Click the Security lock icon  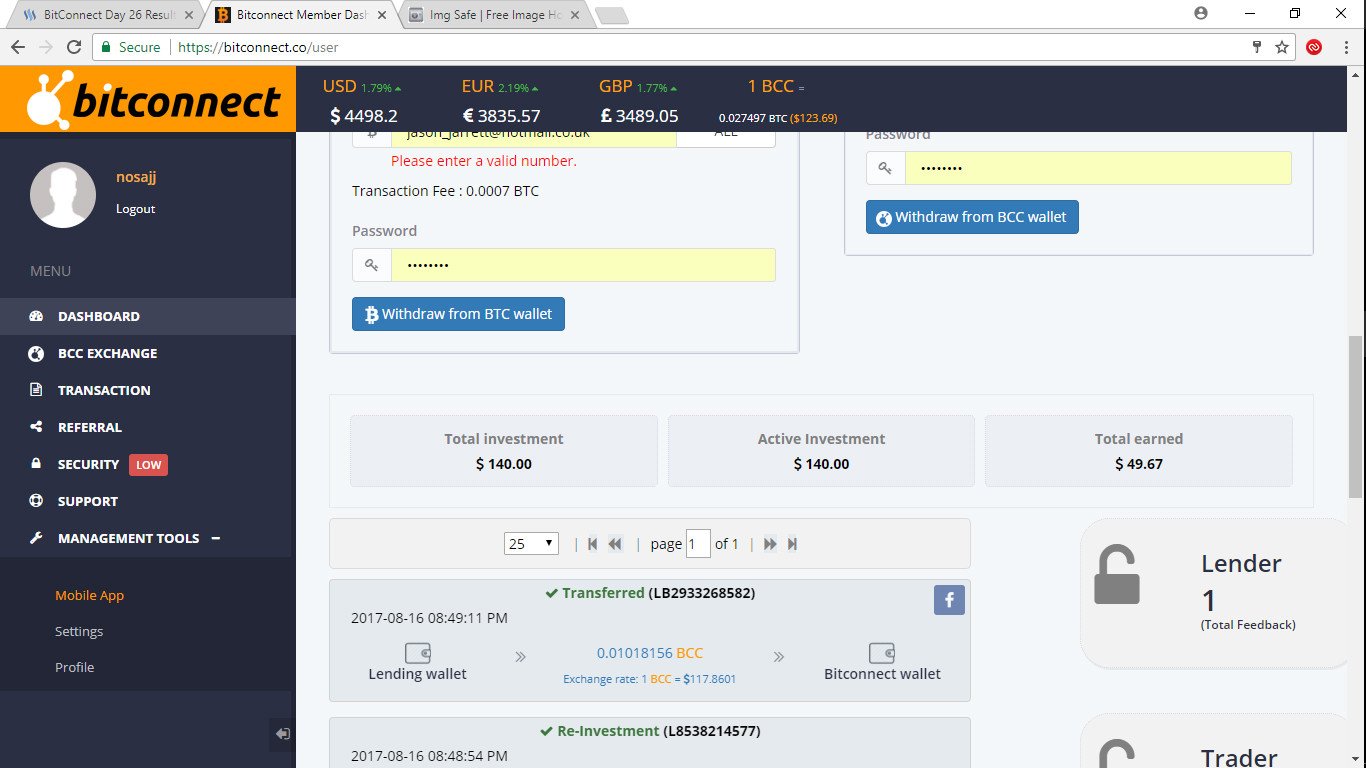coord(37,464)
